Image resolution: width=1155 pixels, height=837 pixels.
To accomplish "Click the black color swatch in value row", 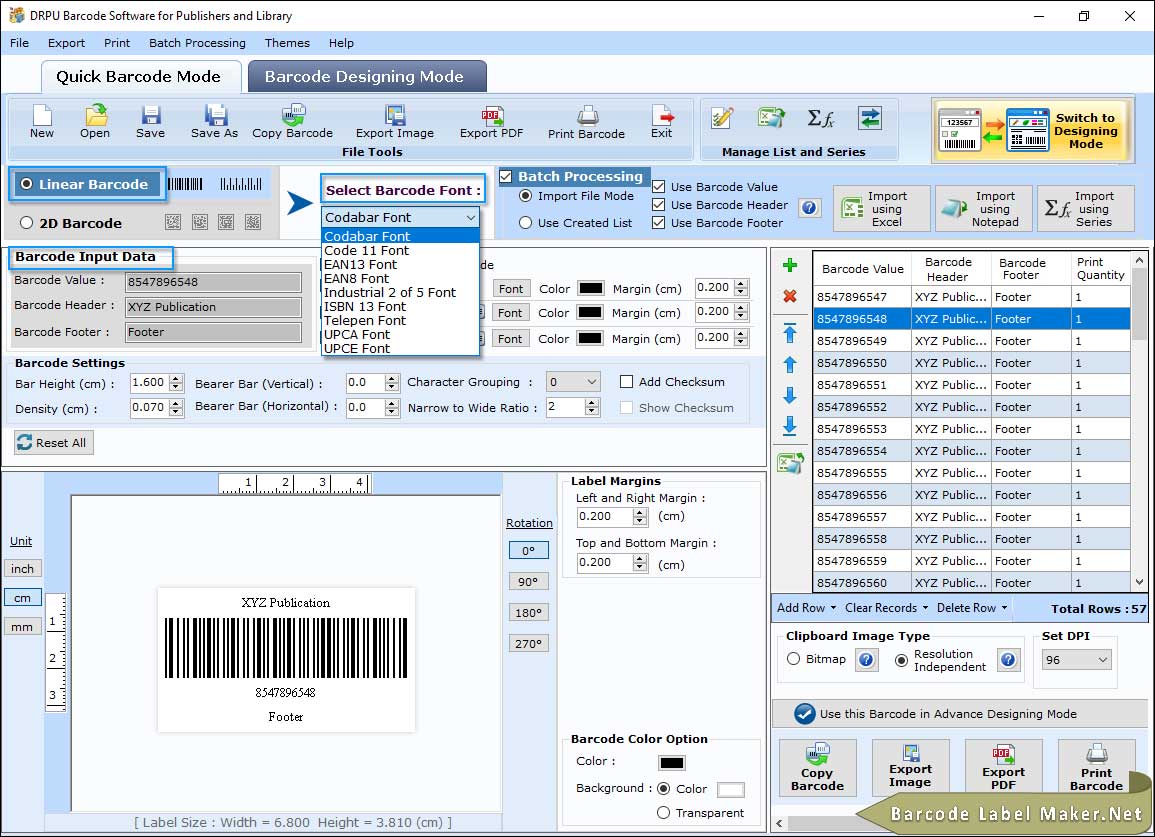I will (591, 288).
